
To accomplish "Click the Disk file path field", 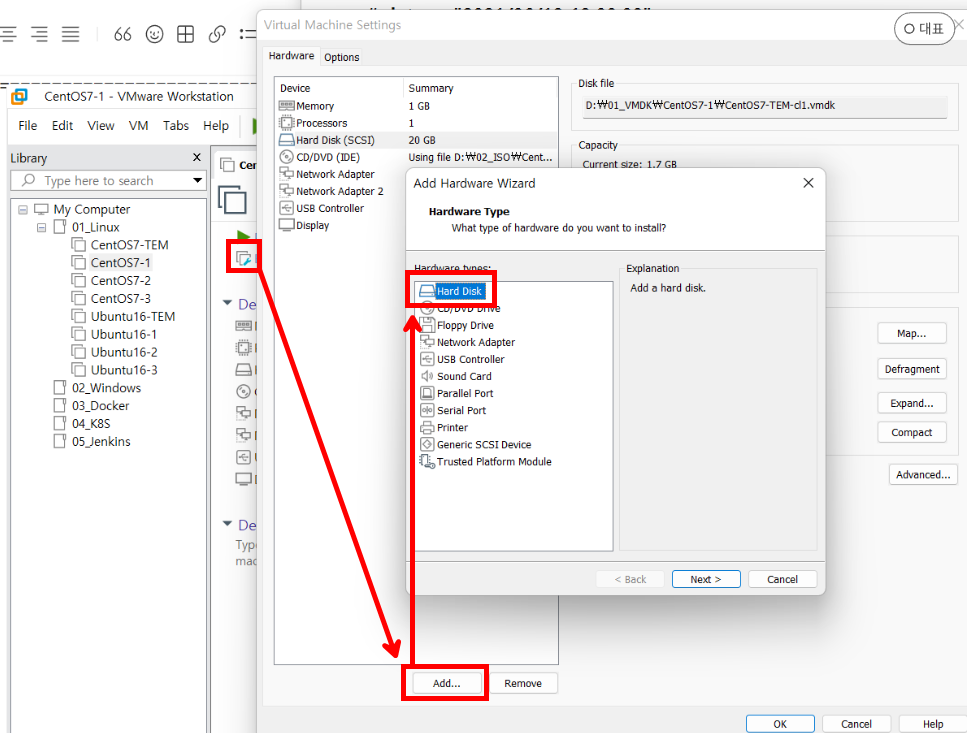I will tap(763, 105).
